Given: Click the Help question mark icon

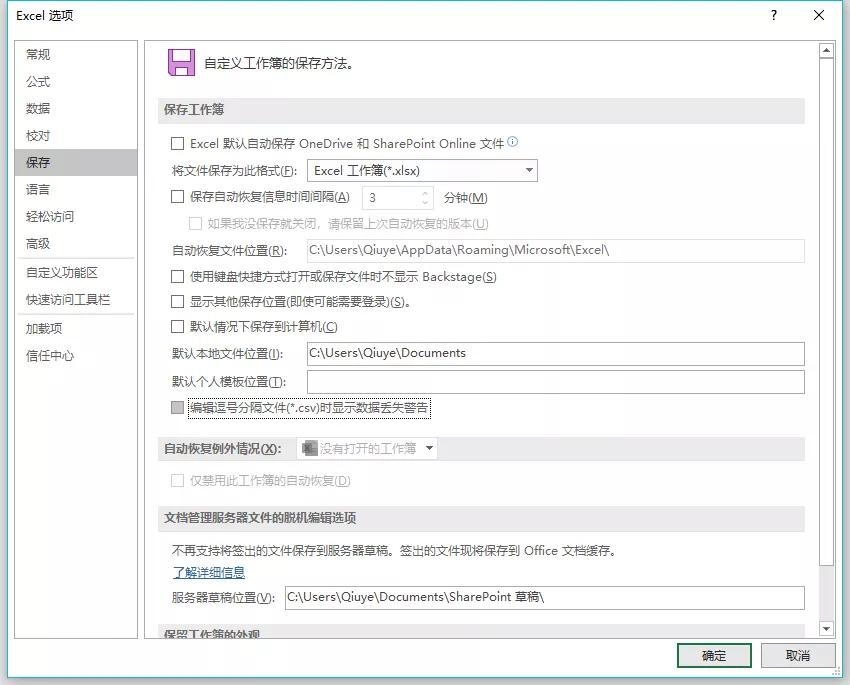Looking at the screenshot, I should [x=773, y=16].
